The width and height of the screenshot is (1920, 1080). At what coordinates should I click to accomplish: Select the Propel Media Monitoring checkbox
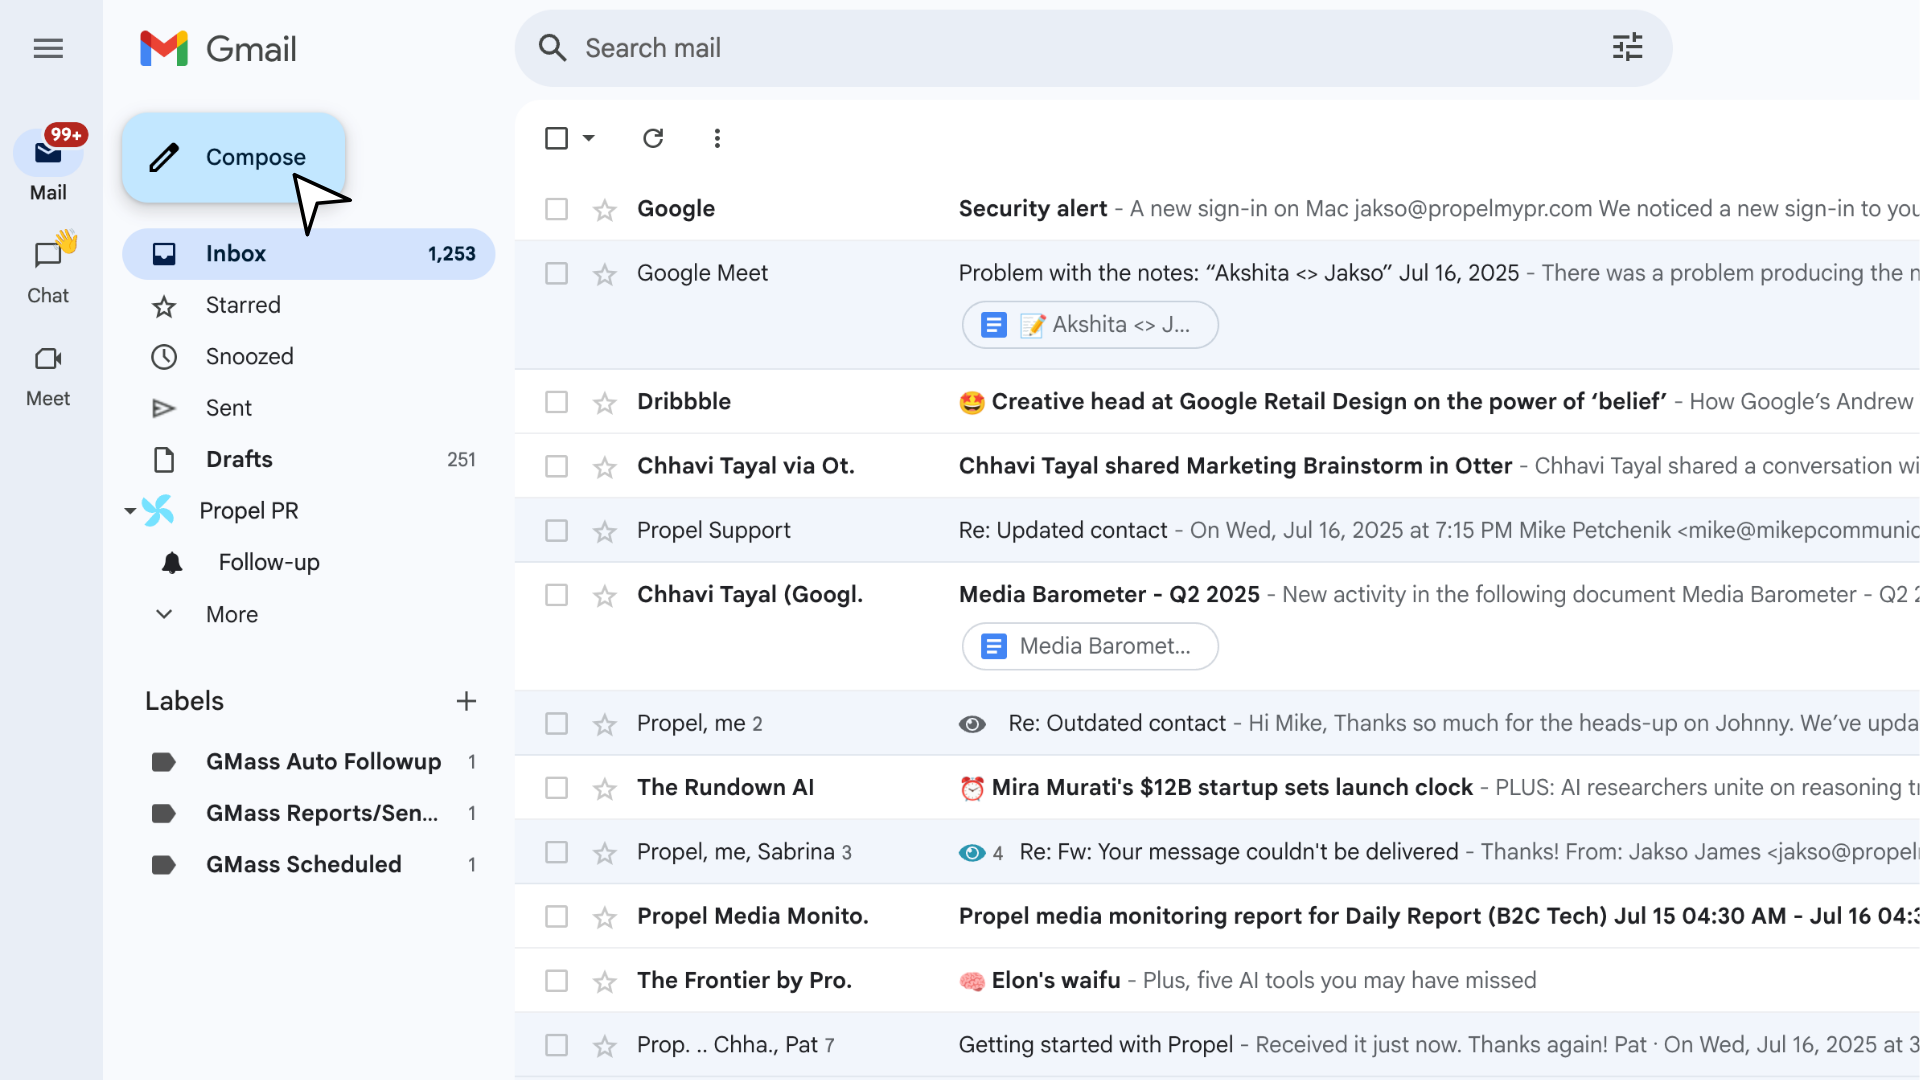tap(556, 916)
